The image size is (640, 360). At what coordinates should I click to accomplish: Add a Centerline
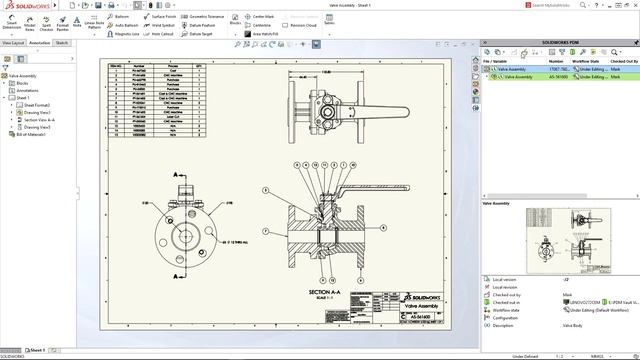click(x=258, y=25)
